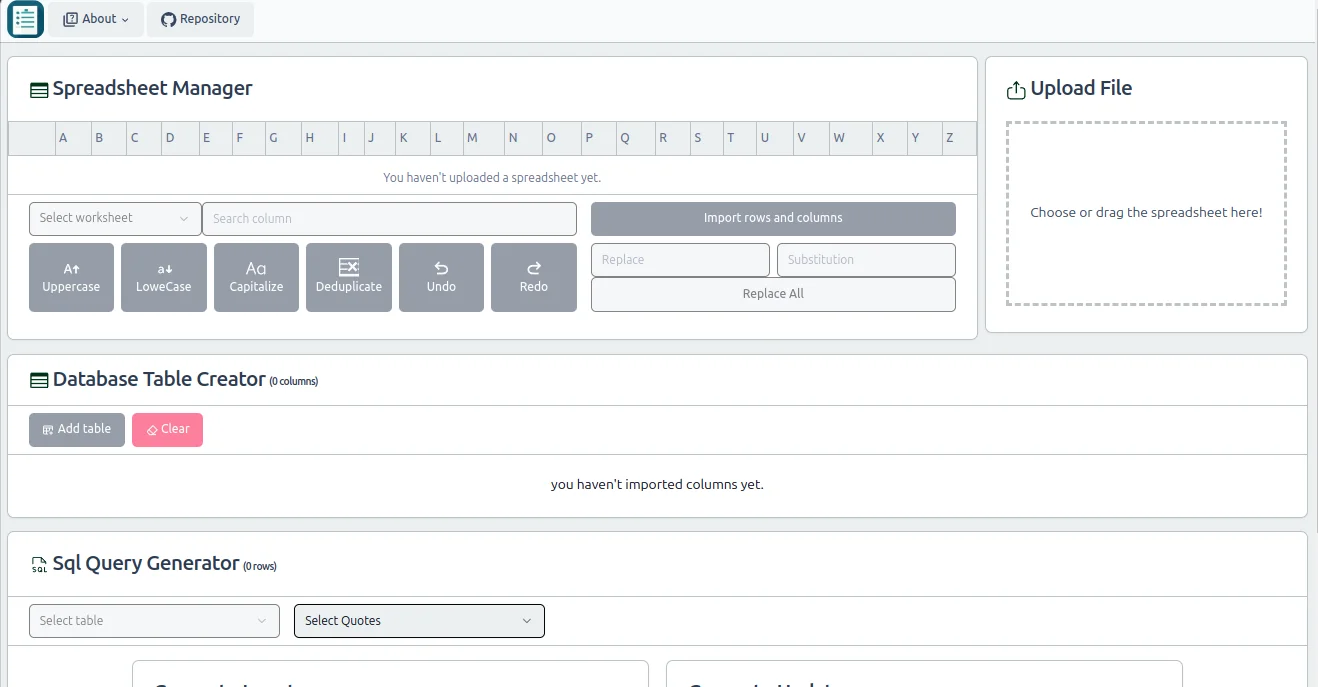Image resolution: width=1318 pixels, height=687 pixels.
Task: Expand the Select worksheet dropdown
Action: pos(115,218)
